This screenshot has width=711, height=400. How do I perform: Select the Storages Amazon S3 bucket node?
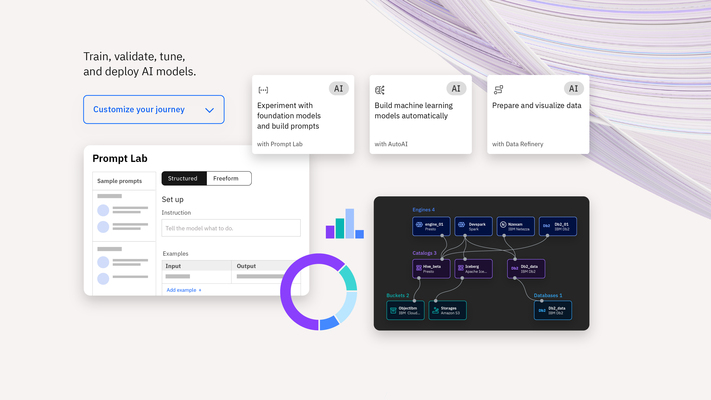click(x=447, y=310)
